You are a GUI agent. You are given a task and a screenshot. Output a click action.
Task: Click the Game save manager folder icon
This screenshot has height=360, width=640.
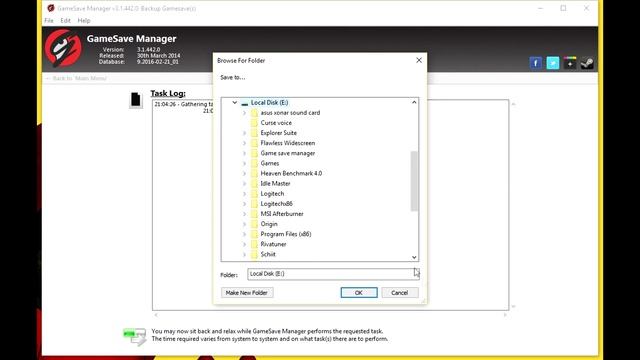tap(254, 153)
